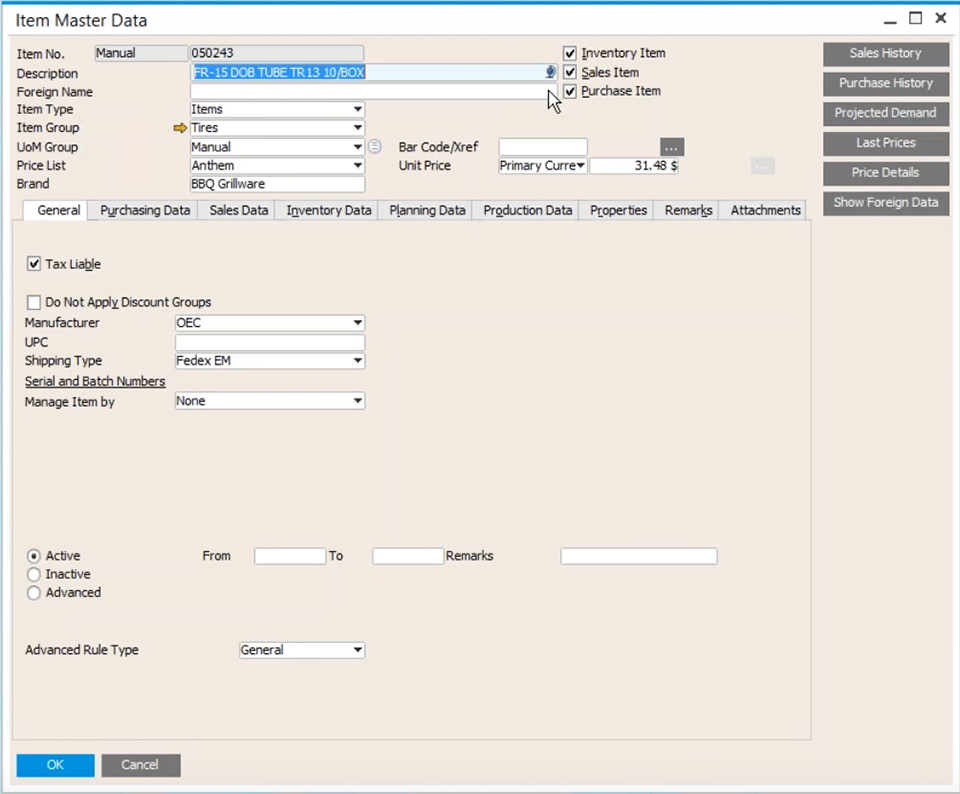Open the Item Type dropdown
The width and height of the screenshot is (960, 794).
coord(357,109)
